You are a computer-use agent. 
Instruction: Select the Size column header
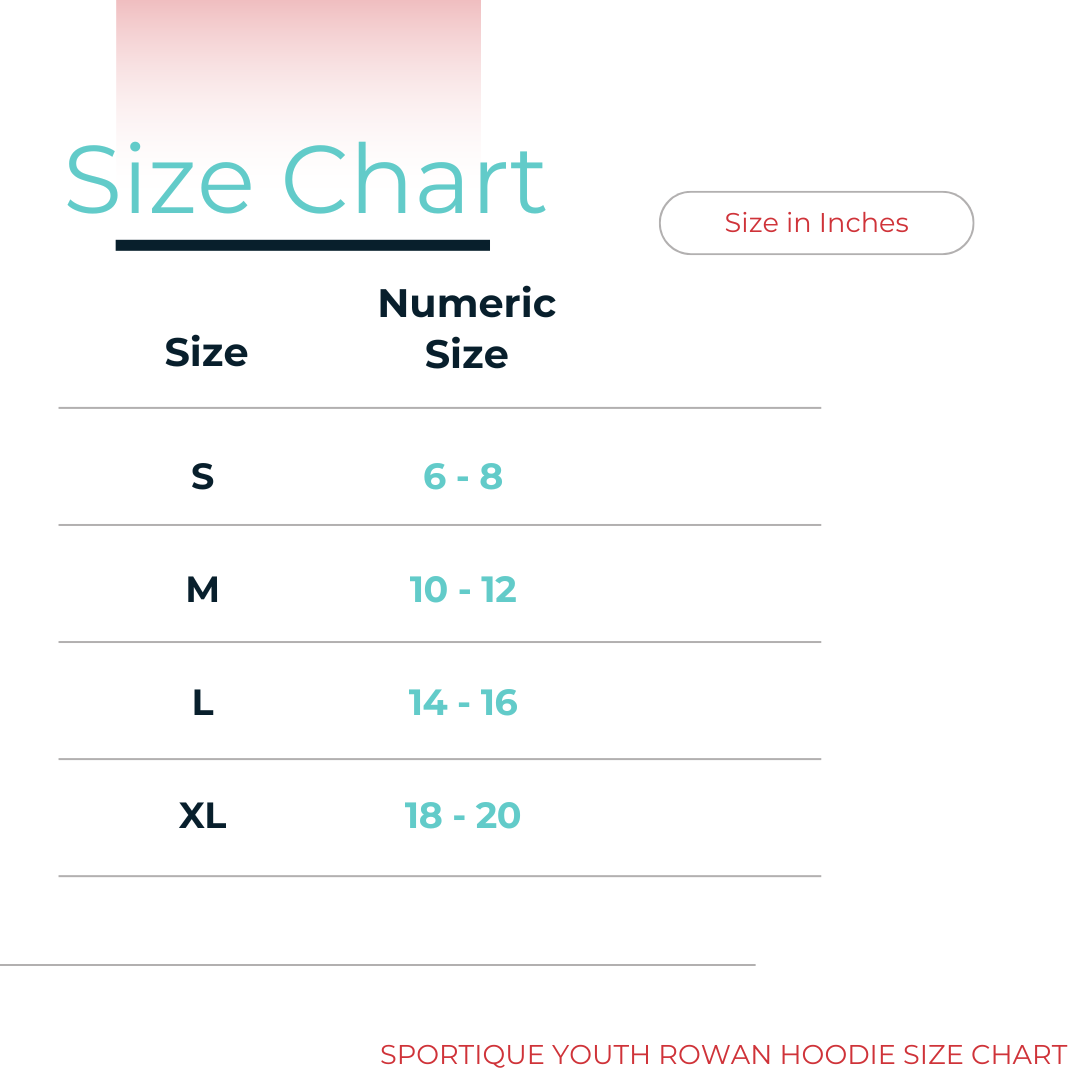tap(206, 353)
